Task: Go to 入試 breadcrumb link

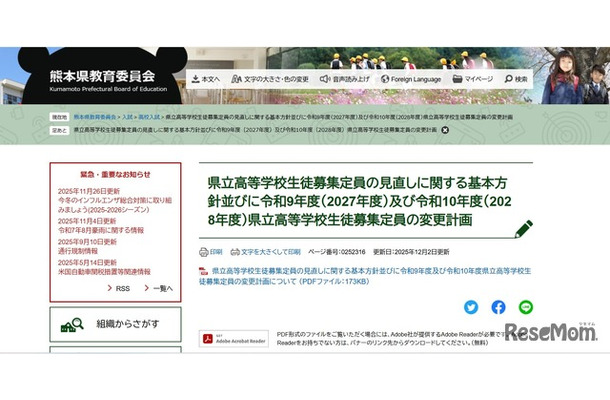Action: tap(127, 117)
